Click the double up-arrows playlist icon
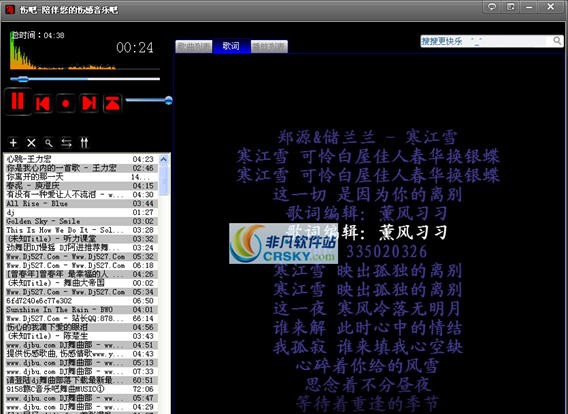 [x=84, y=143]
